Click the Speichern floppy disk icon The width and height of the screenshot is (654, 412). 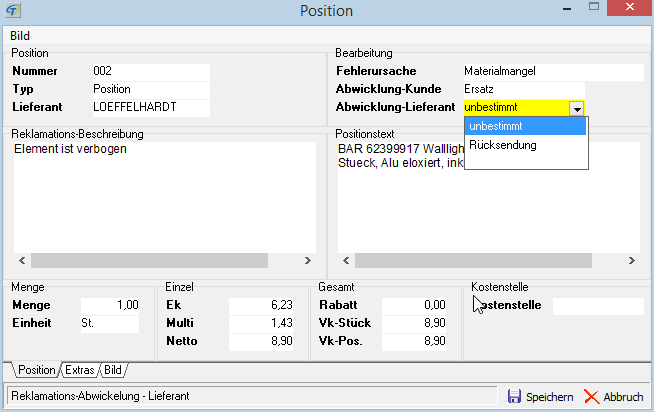[x=515, y=397]
